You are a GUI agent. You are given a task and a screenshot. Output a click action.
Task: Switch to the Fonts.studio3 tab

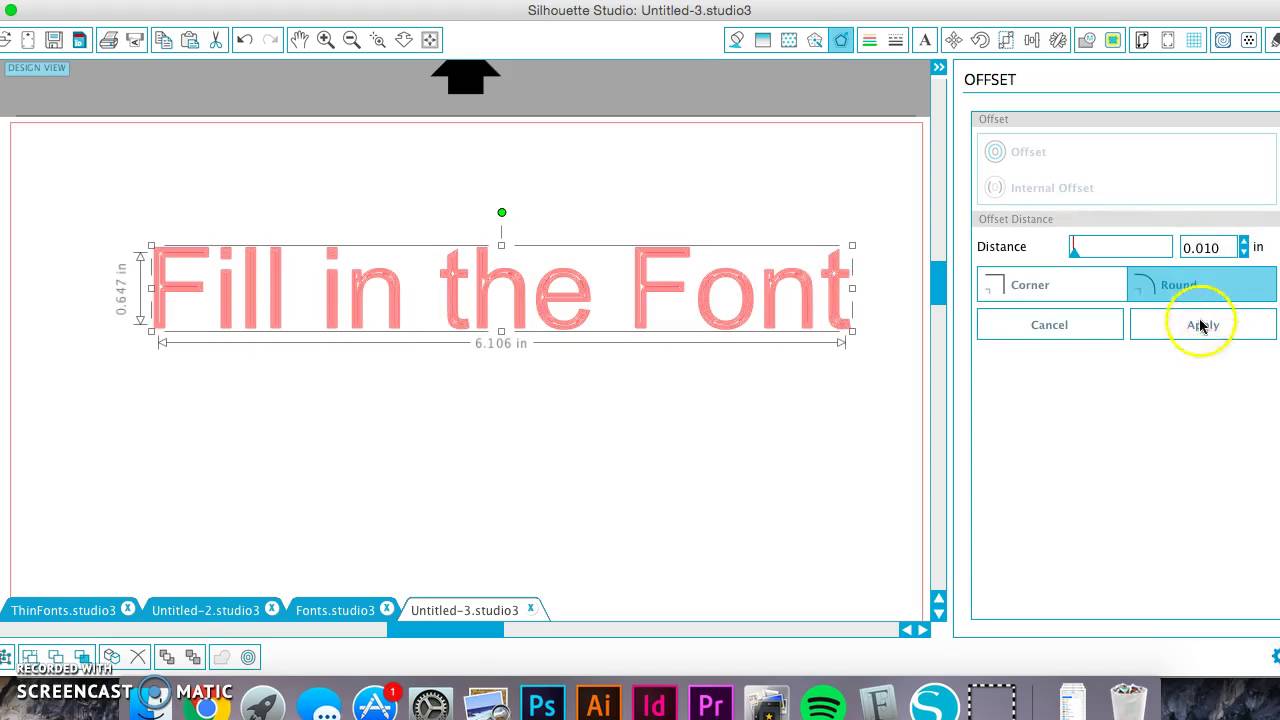(334, 610)
